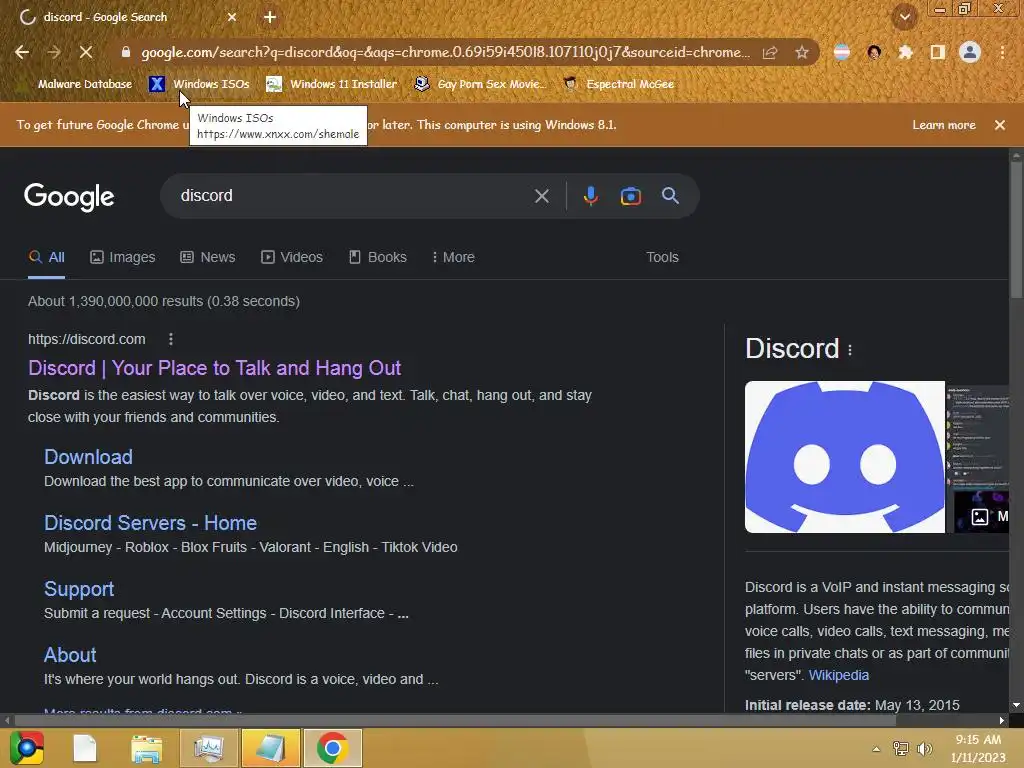Open the About sitelink

pyautogui.click(x=70, y=654)
